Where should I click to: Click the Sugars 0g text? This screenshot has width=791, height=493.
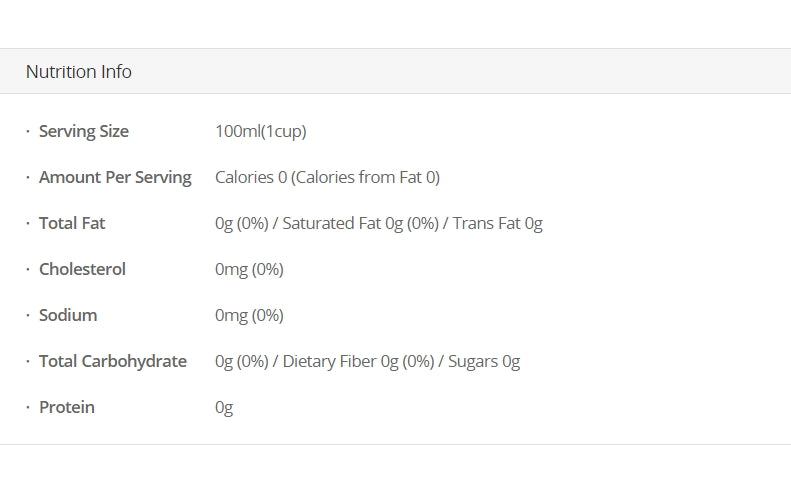pyautogui.click(x=484, y=361)
